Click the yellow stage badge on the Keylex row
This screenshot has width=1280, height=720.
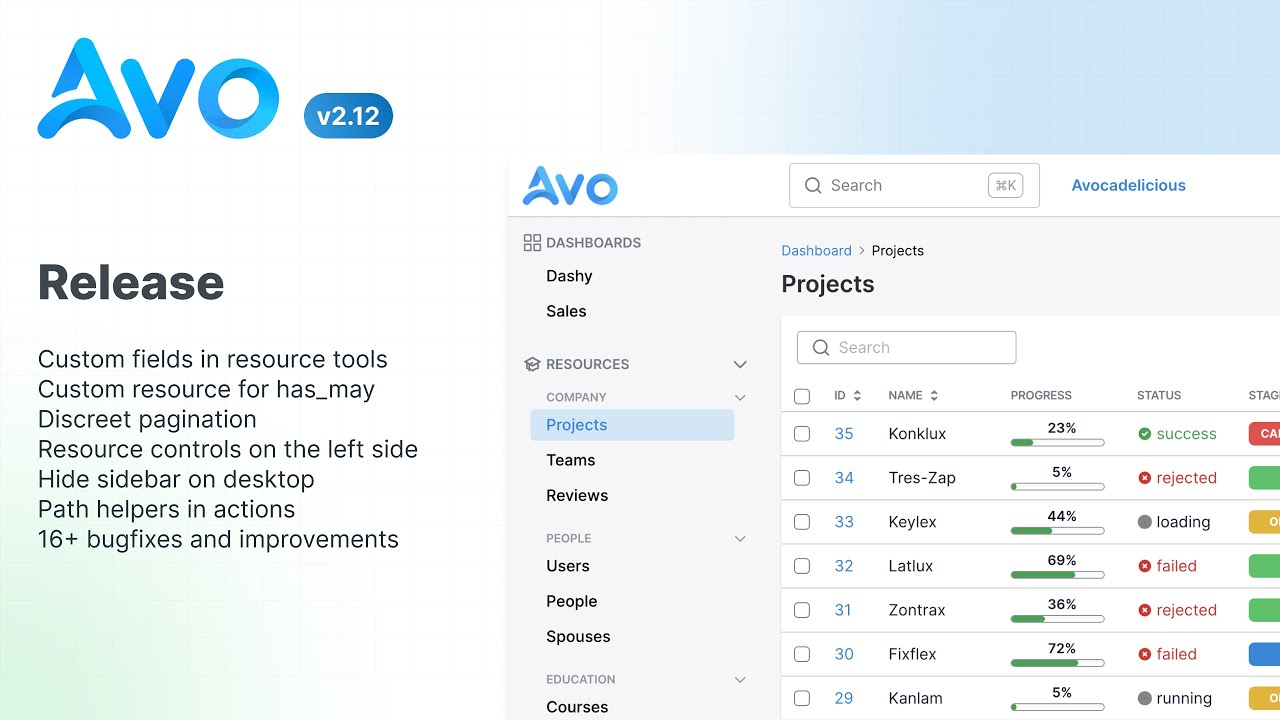pyautogui.click(x=1264, y=522)
